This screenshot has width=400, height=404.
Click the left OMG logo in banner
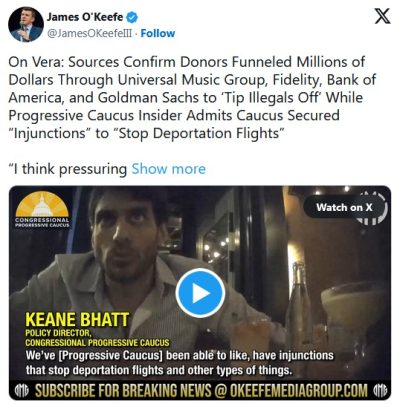pos(22,390)
